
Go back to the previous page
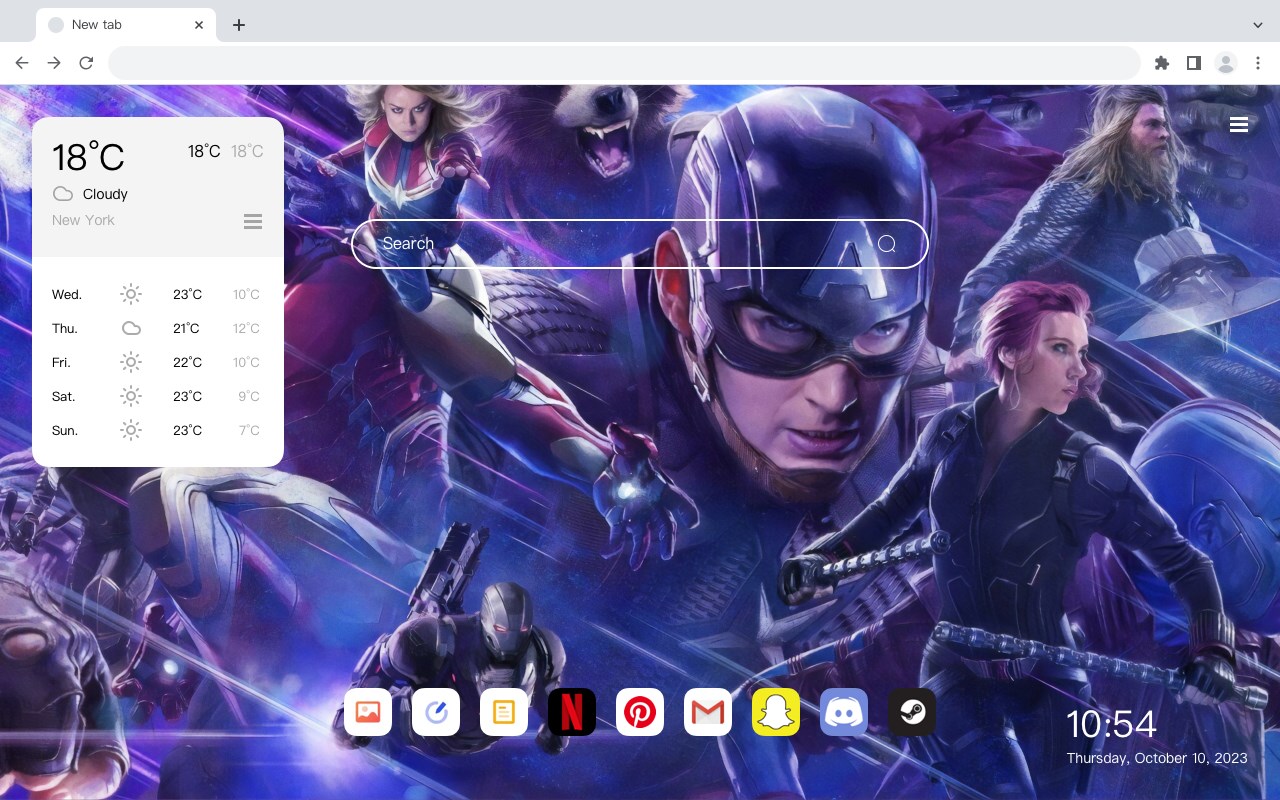22,63
